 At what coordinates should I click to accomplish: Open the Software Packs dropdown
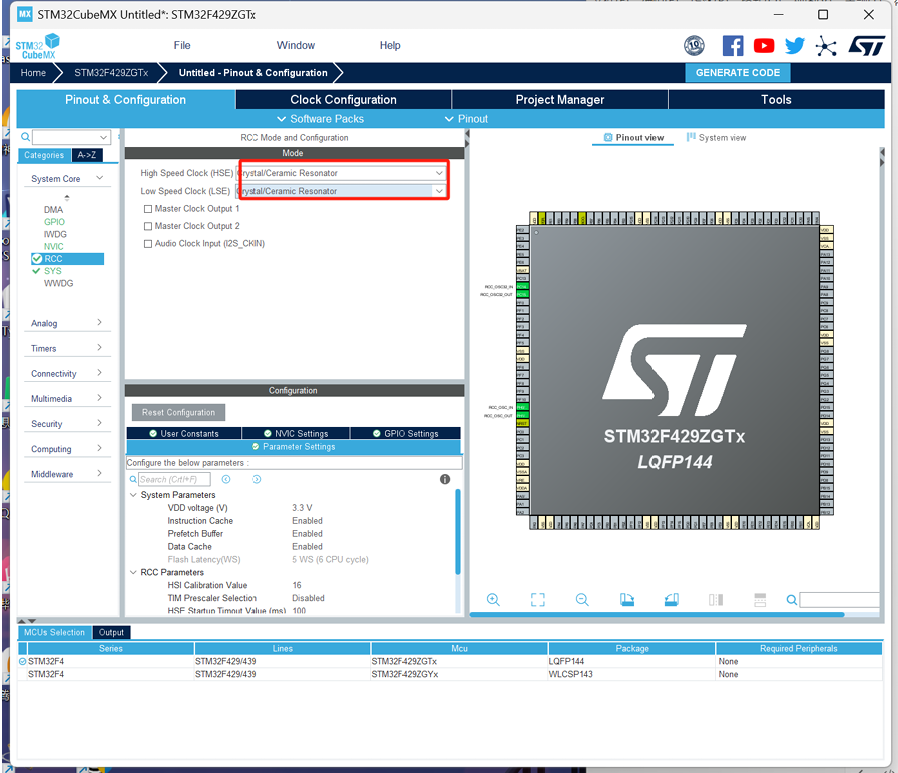tap(321, 119)
